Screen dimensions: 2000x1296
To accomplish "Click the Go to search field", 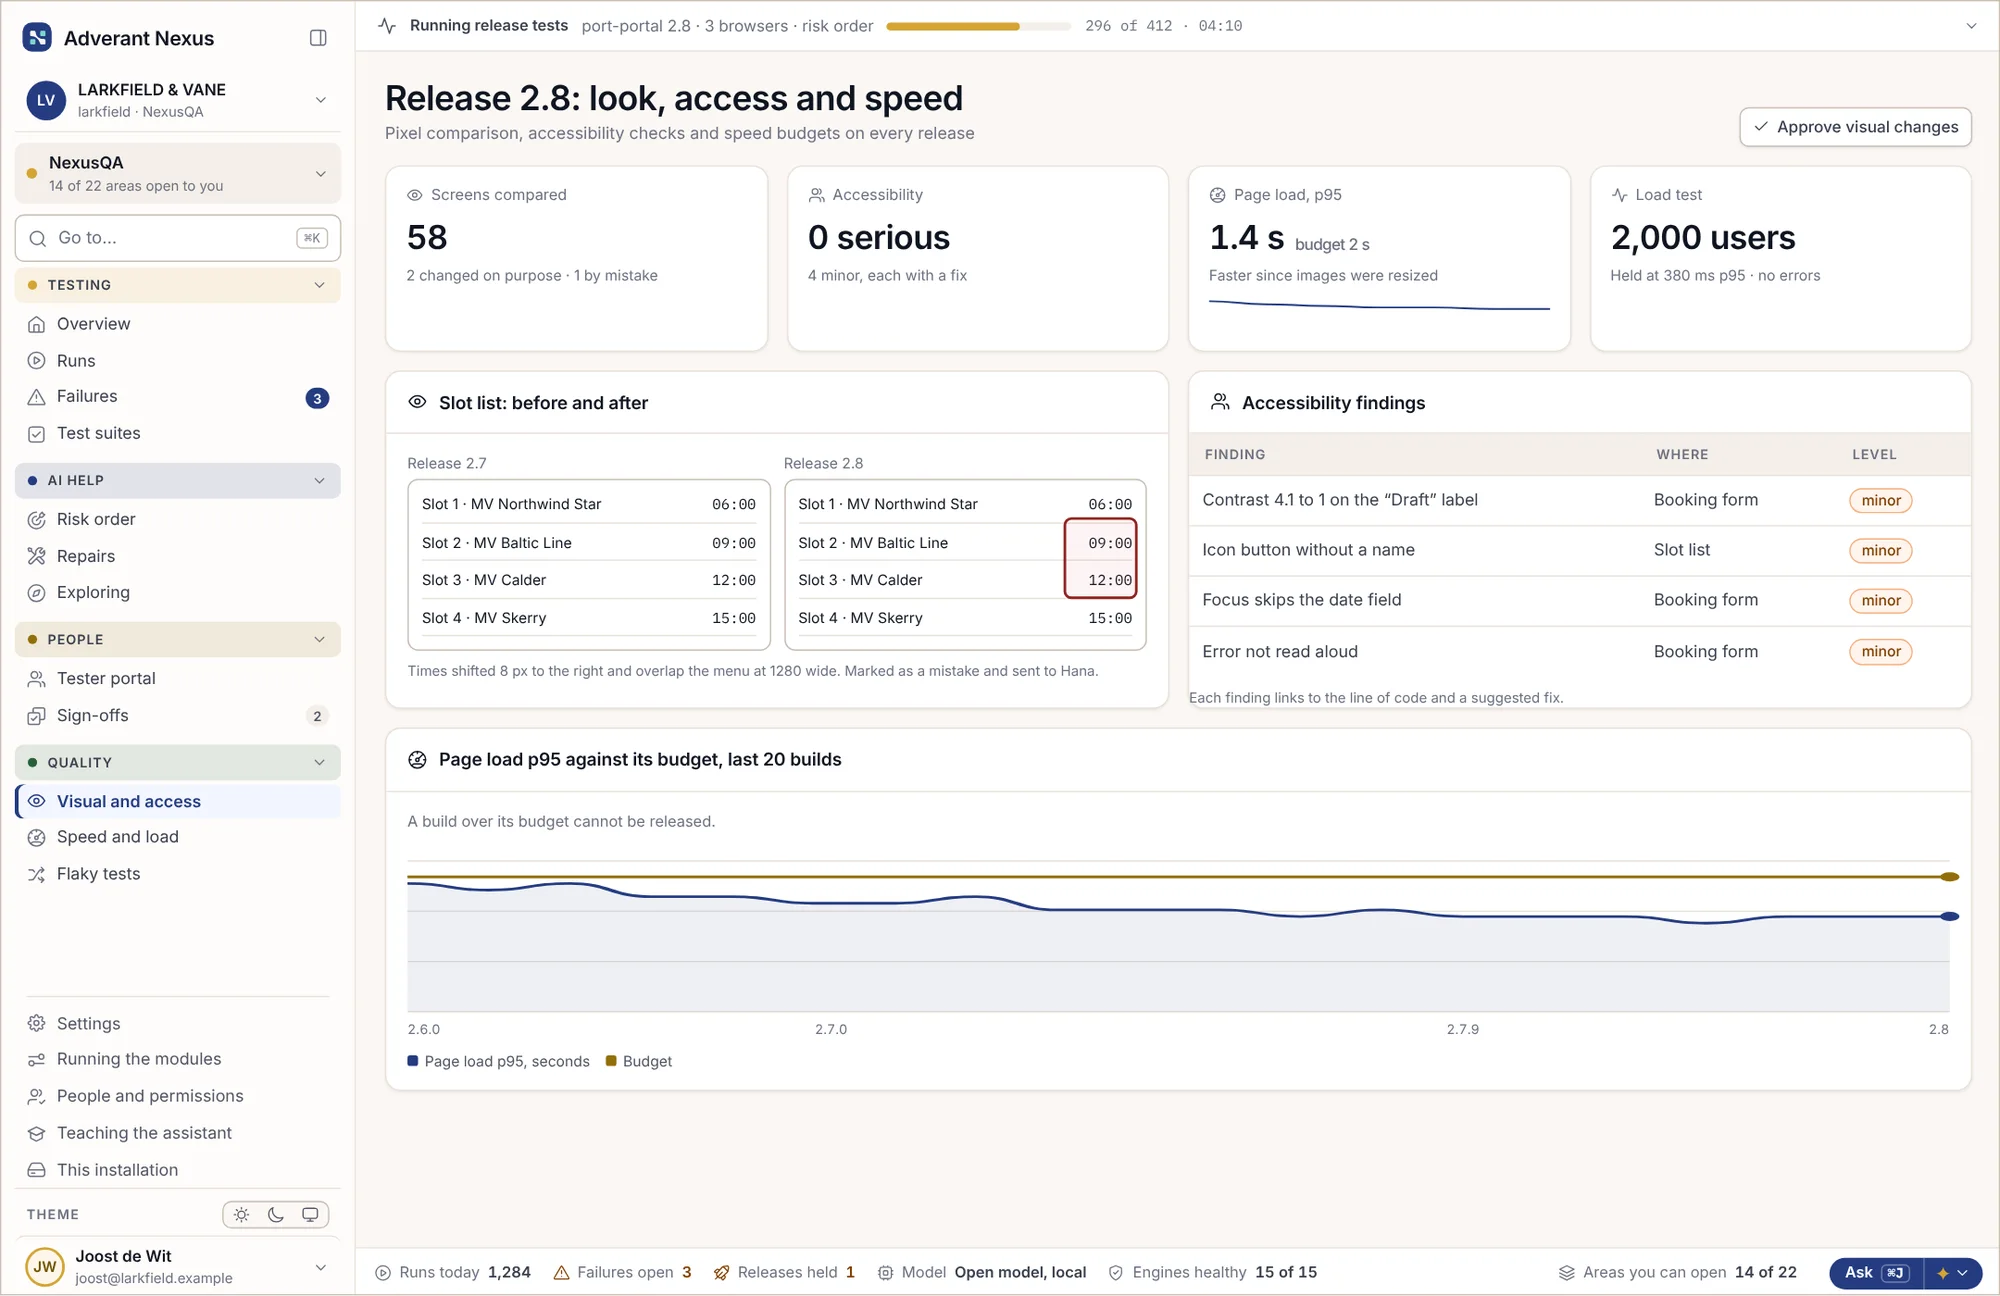I will (178, 239).
